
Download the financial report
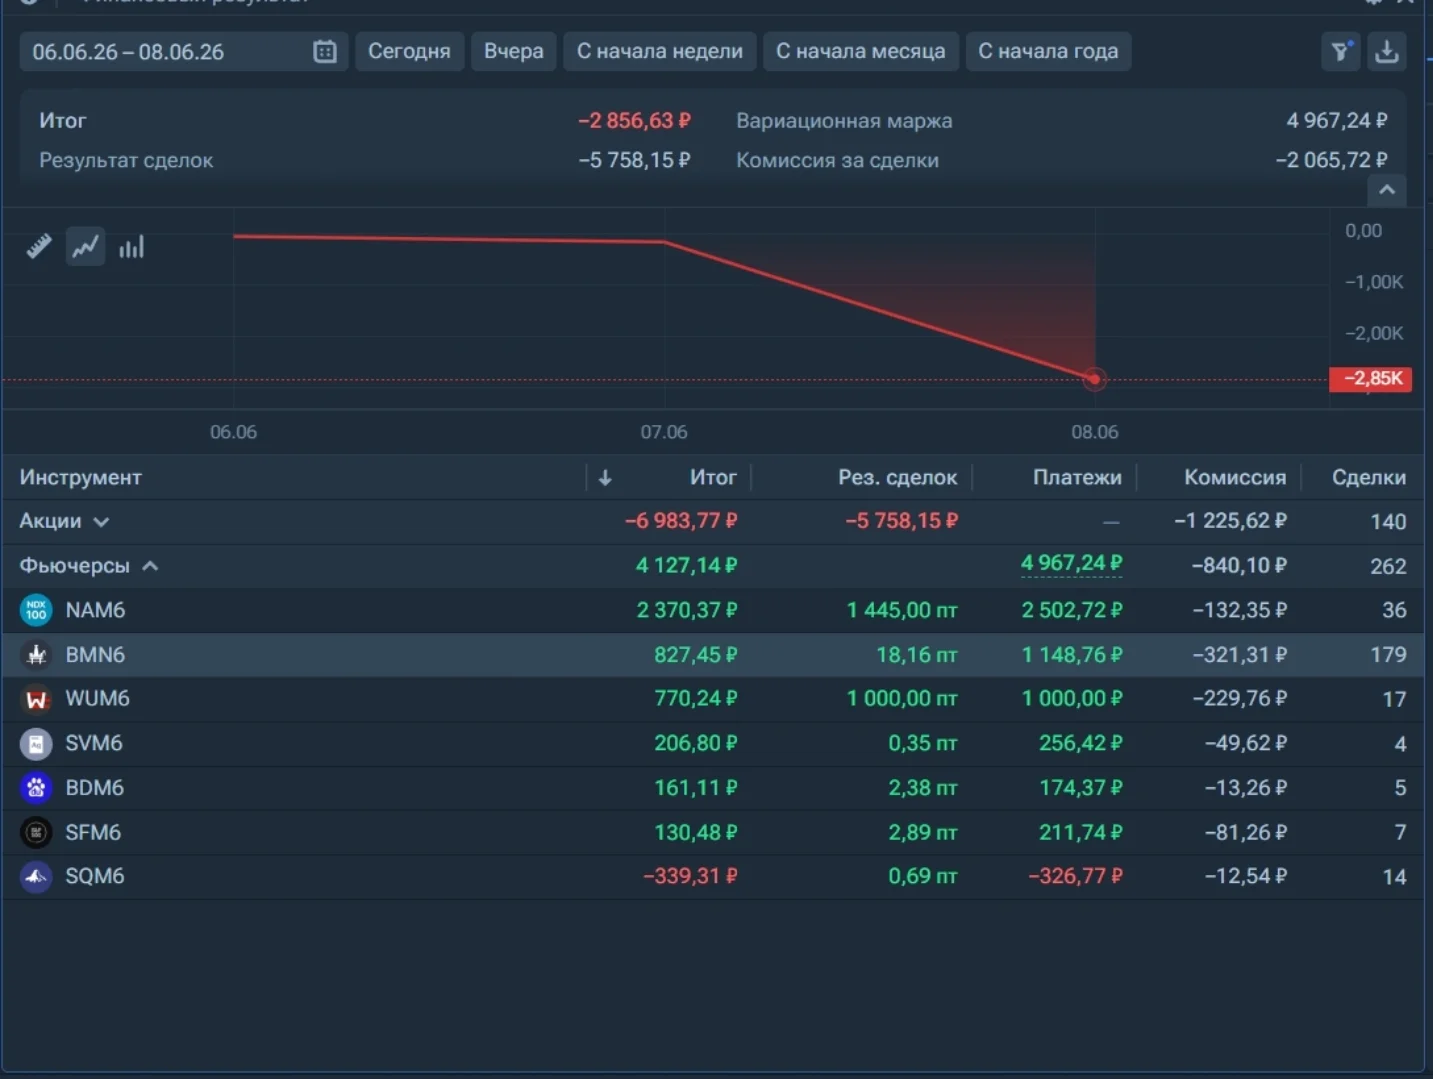[1387, 51]
